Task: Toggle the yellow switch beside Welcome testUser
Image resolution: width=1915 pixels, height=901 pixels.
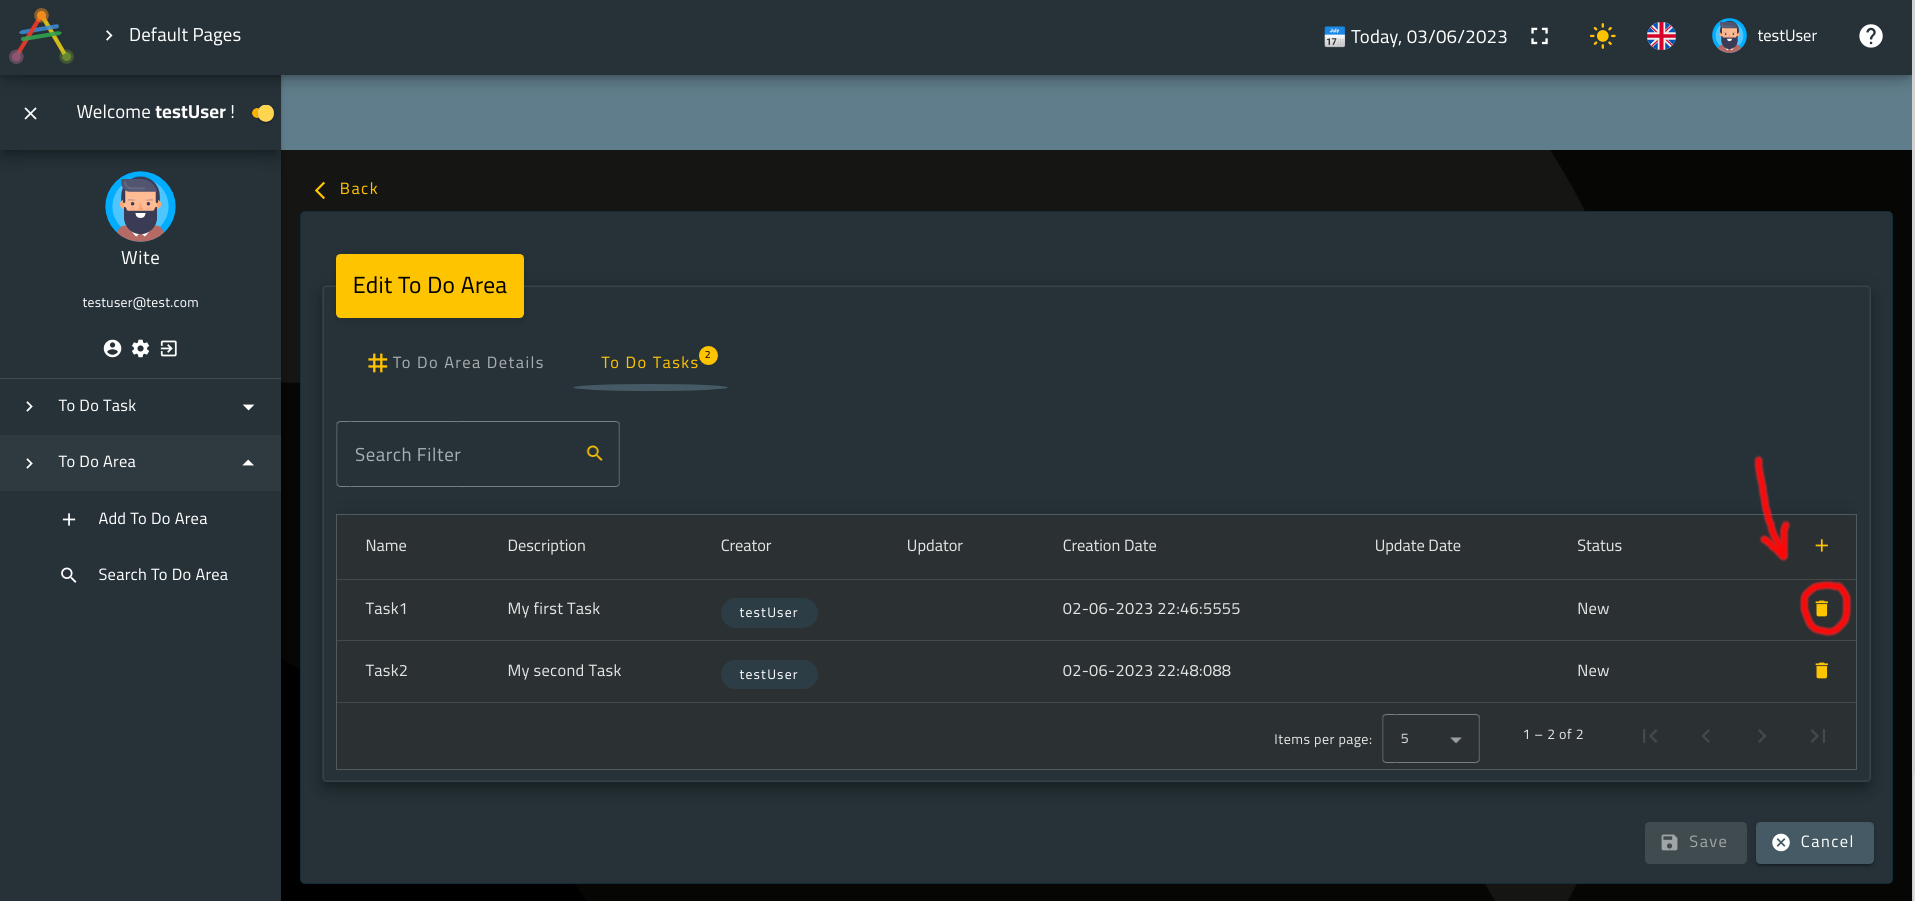Action: [263, 113]
